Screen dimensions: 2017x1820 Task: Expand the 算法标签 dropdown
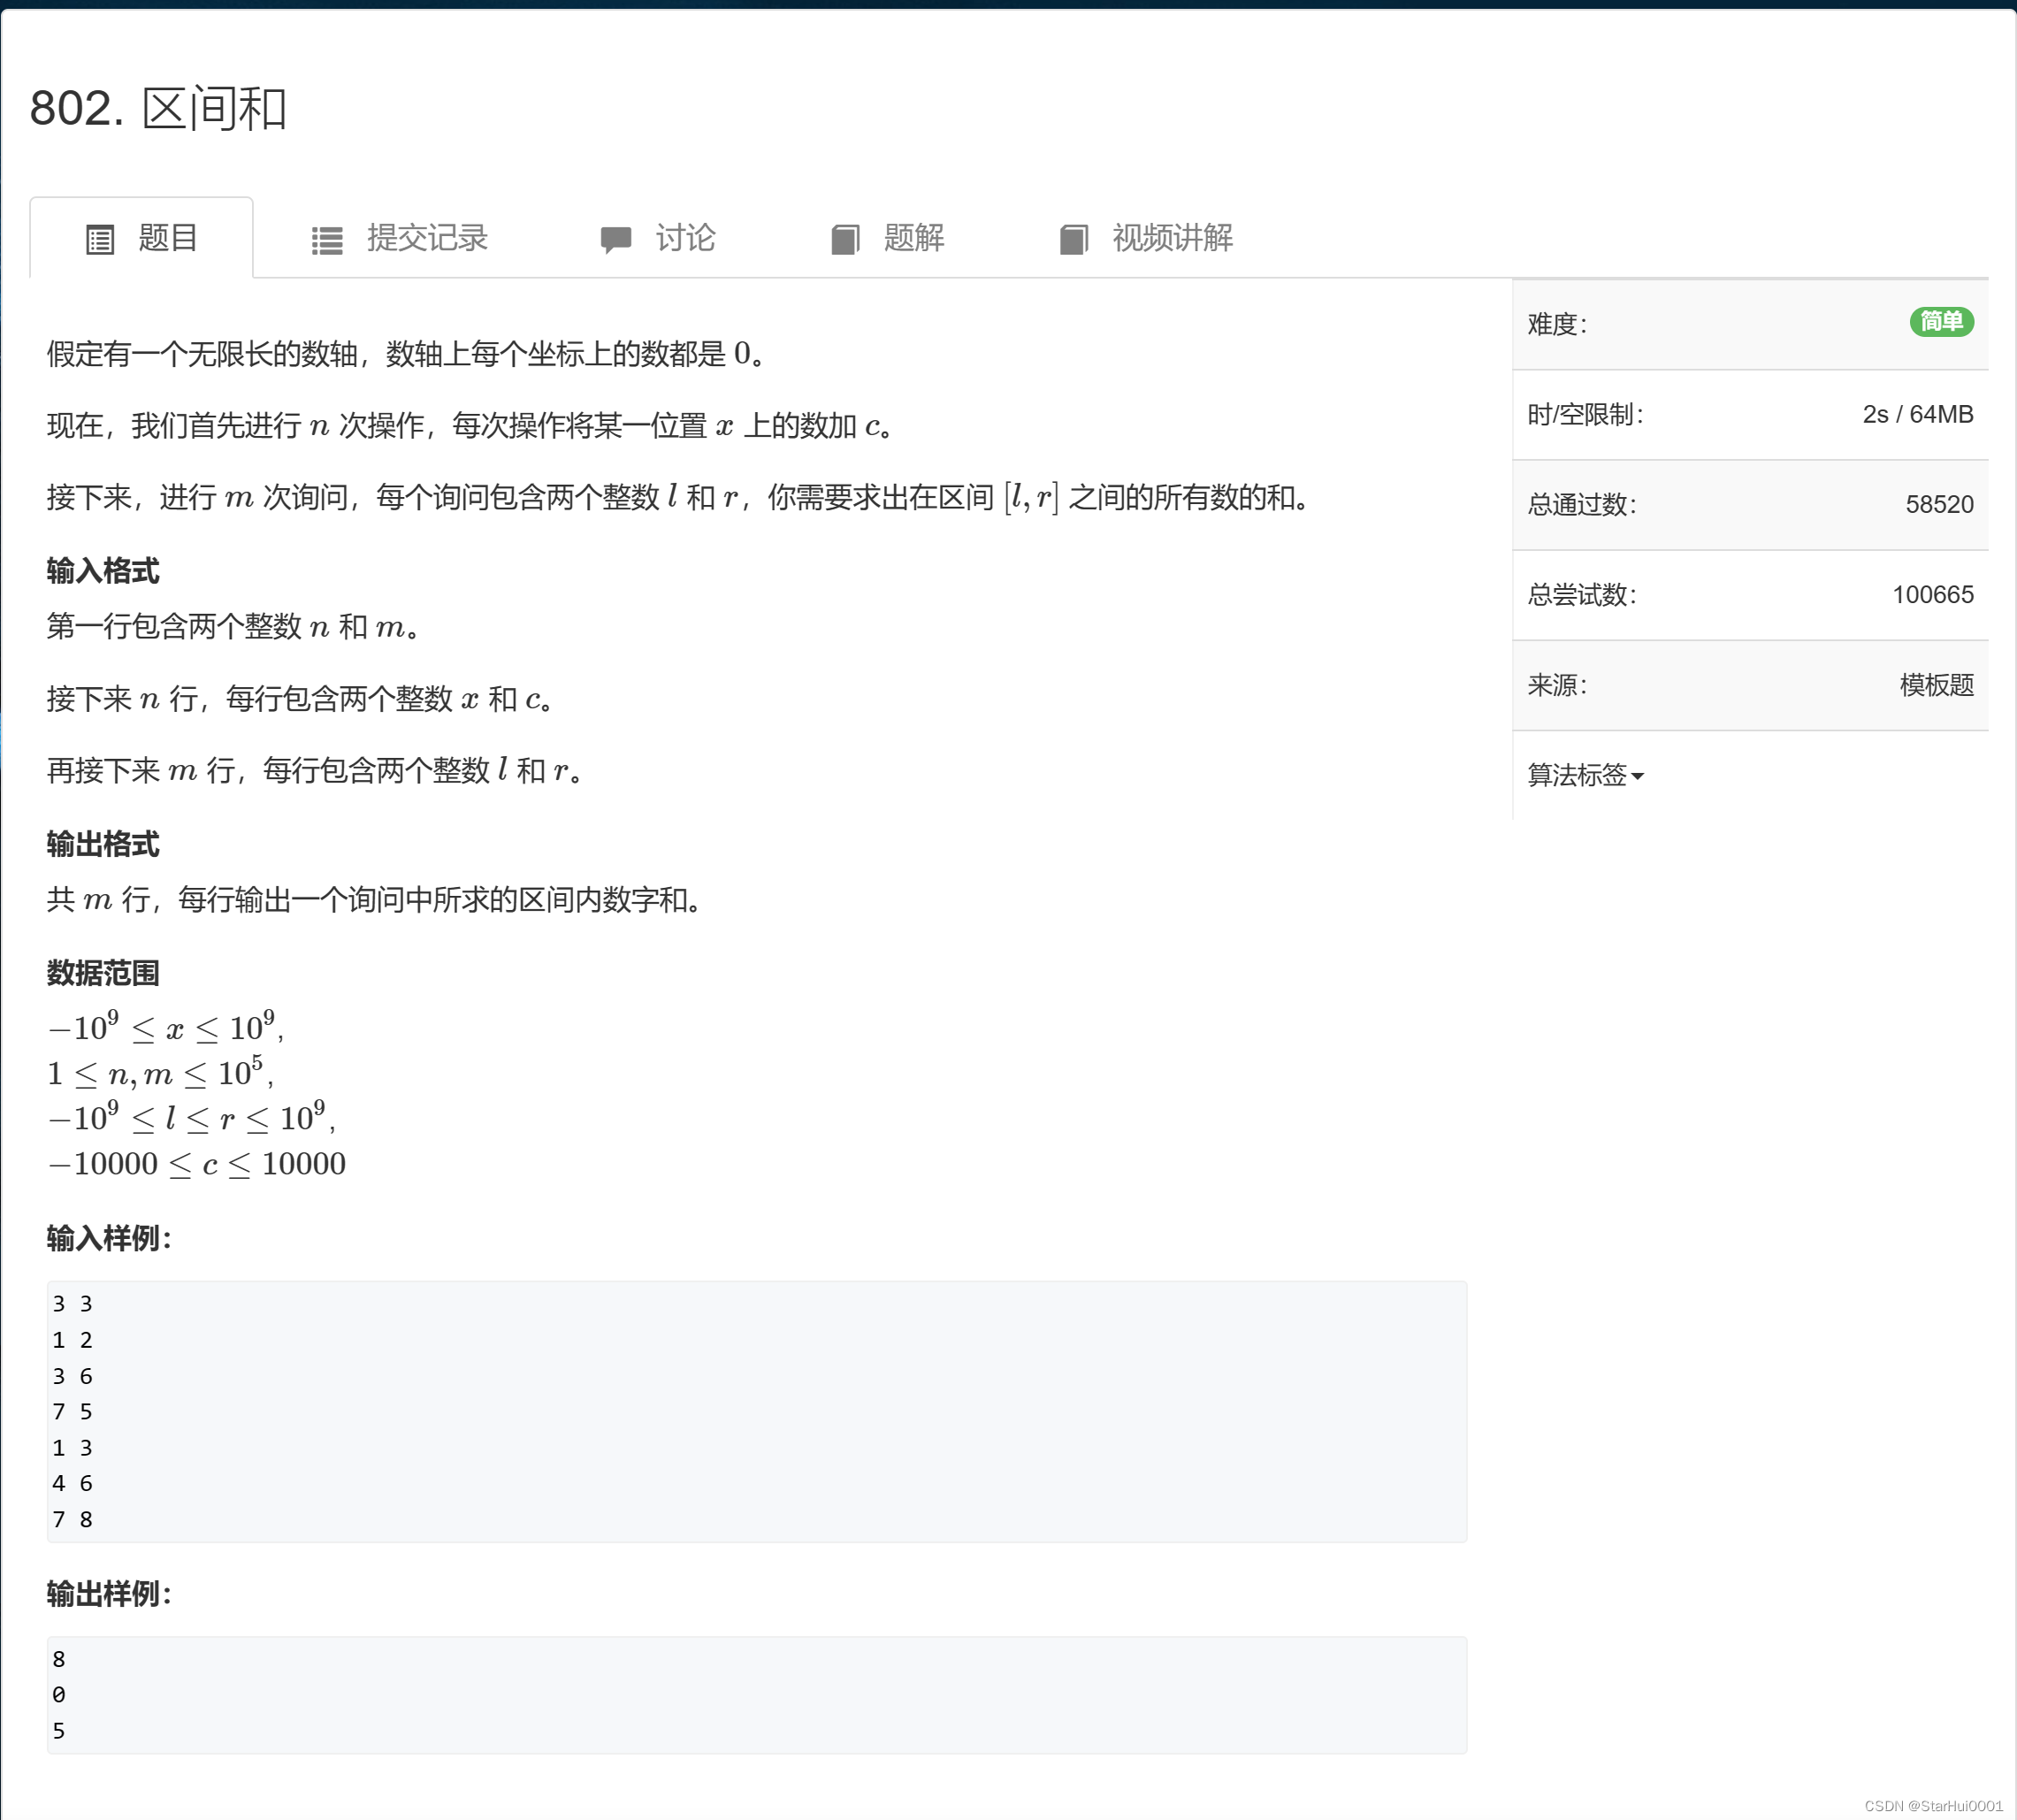point(1577,775)
